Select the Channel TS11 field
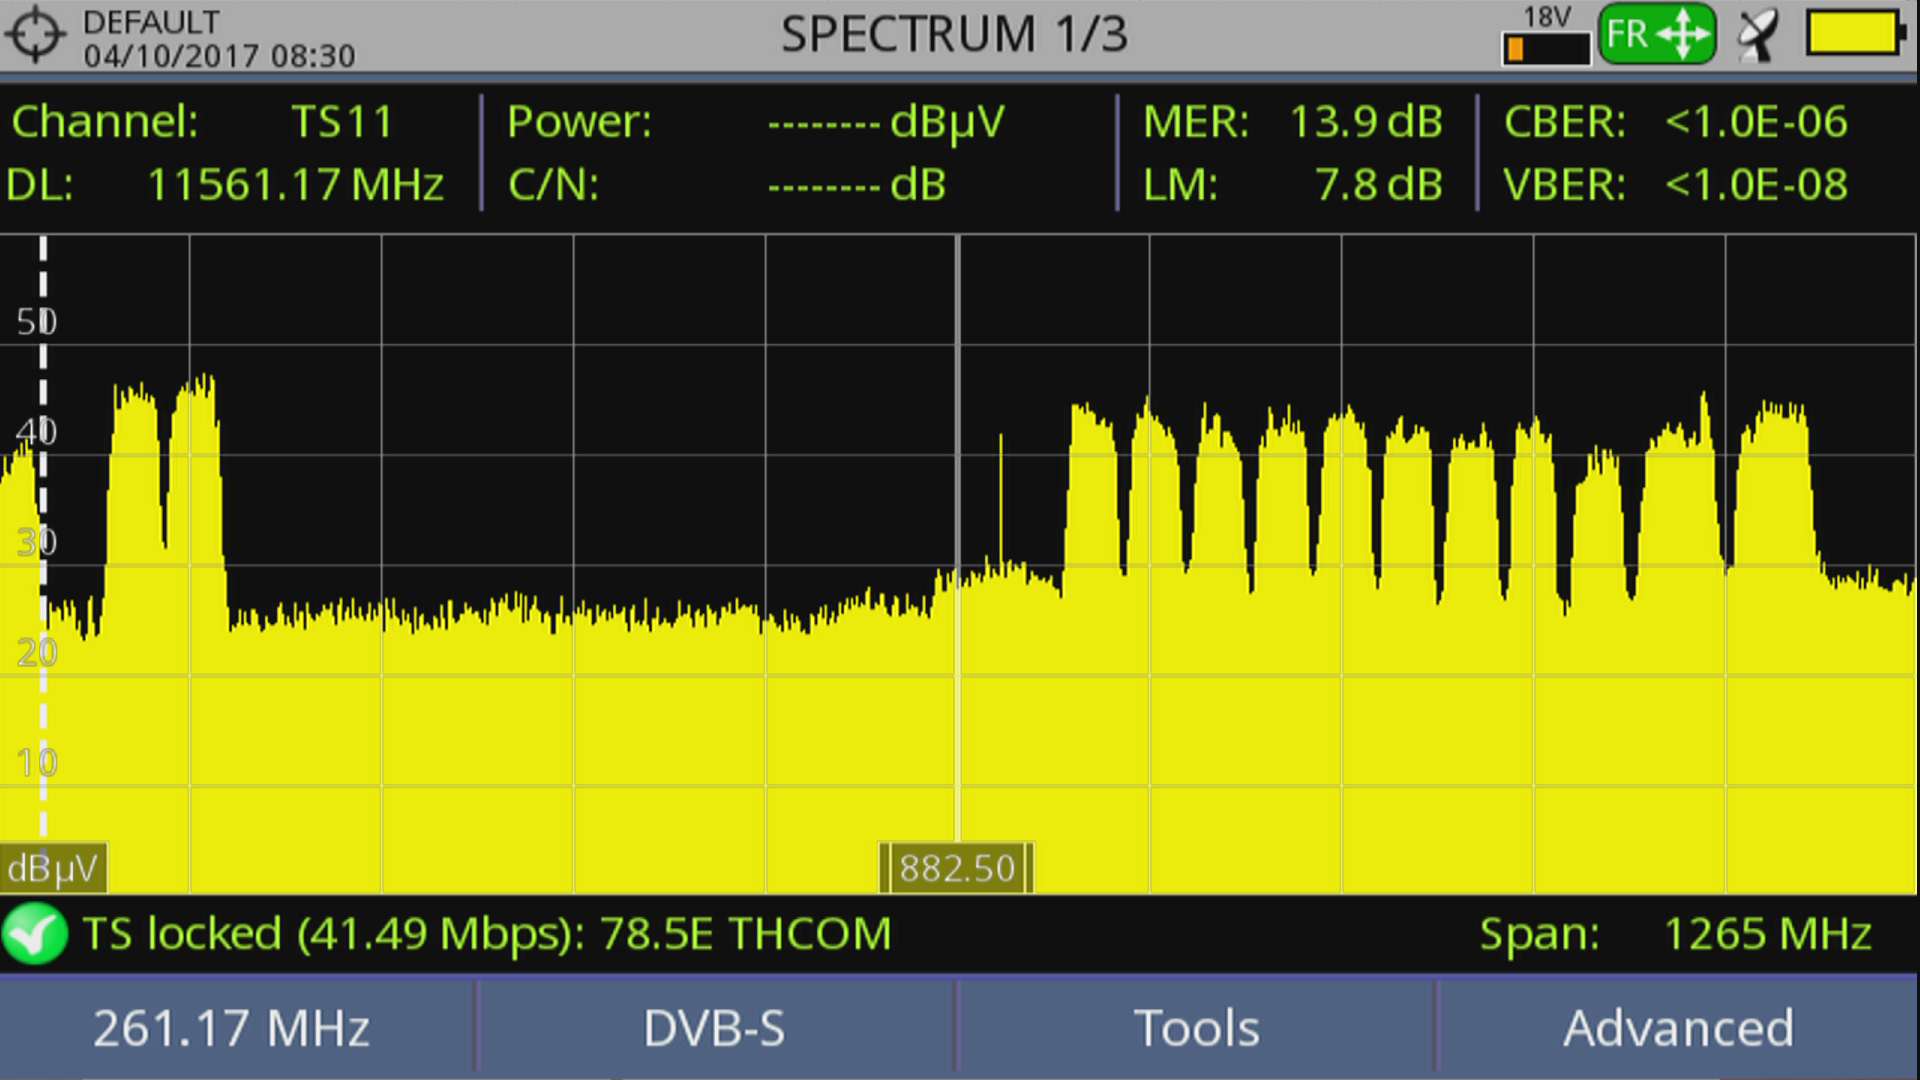Viewport: 1920px width, 1080px height. (340, 122)
